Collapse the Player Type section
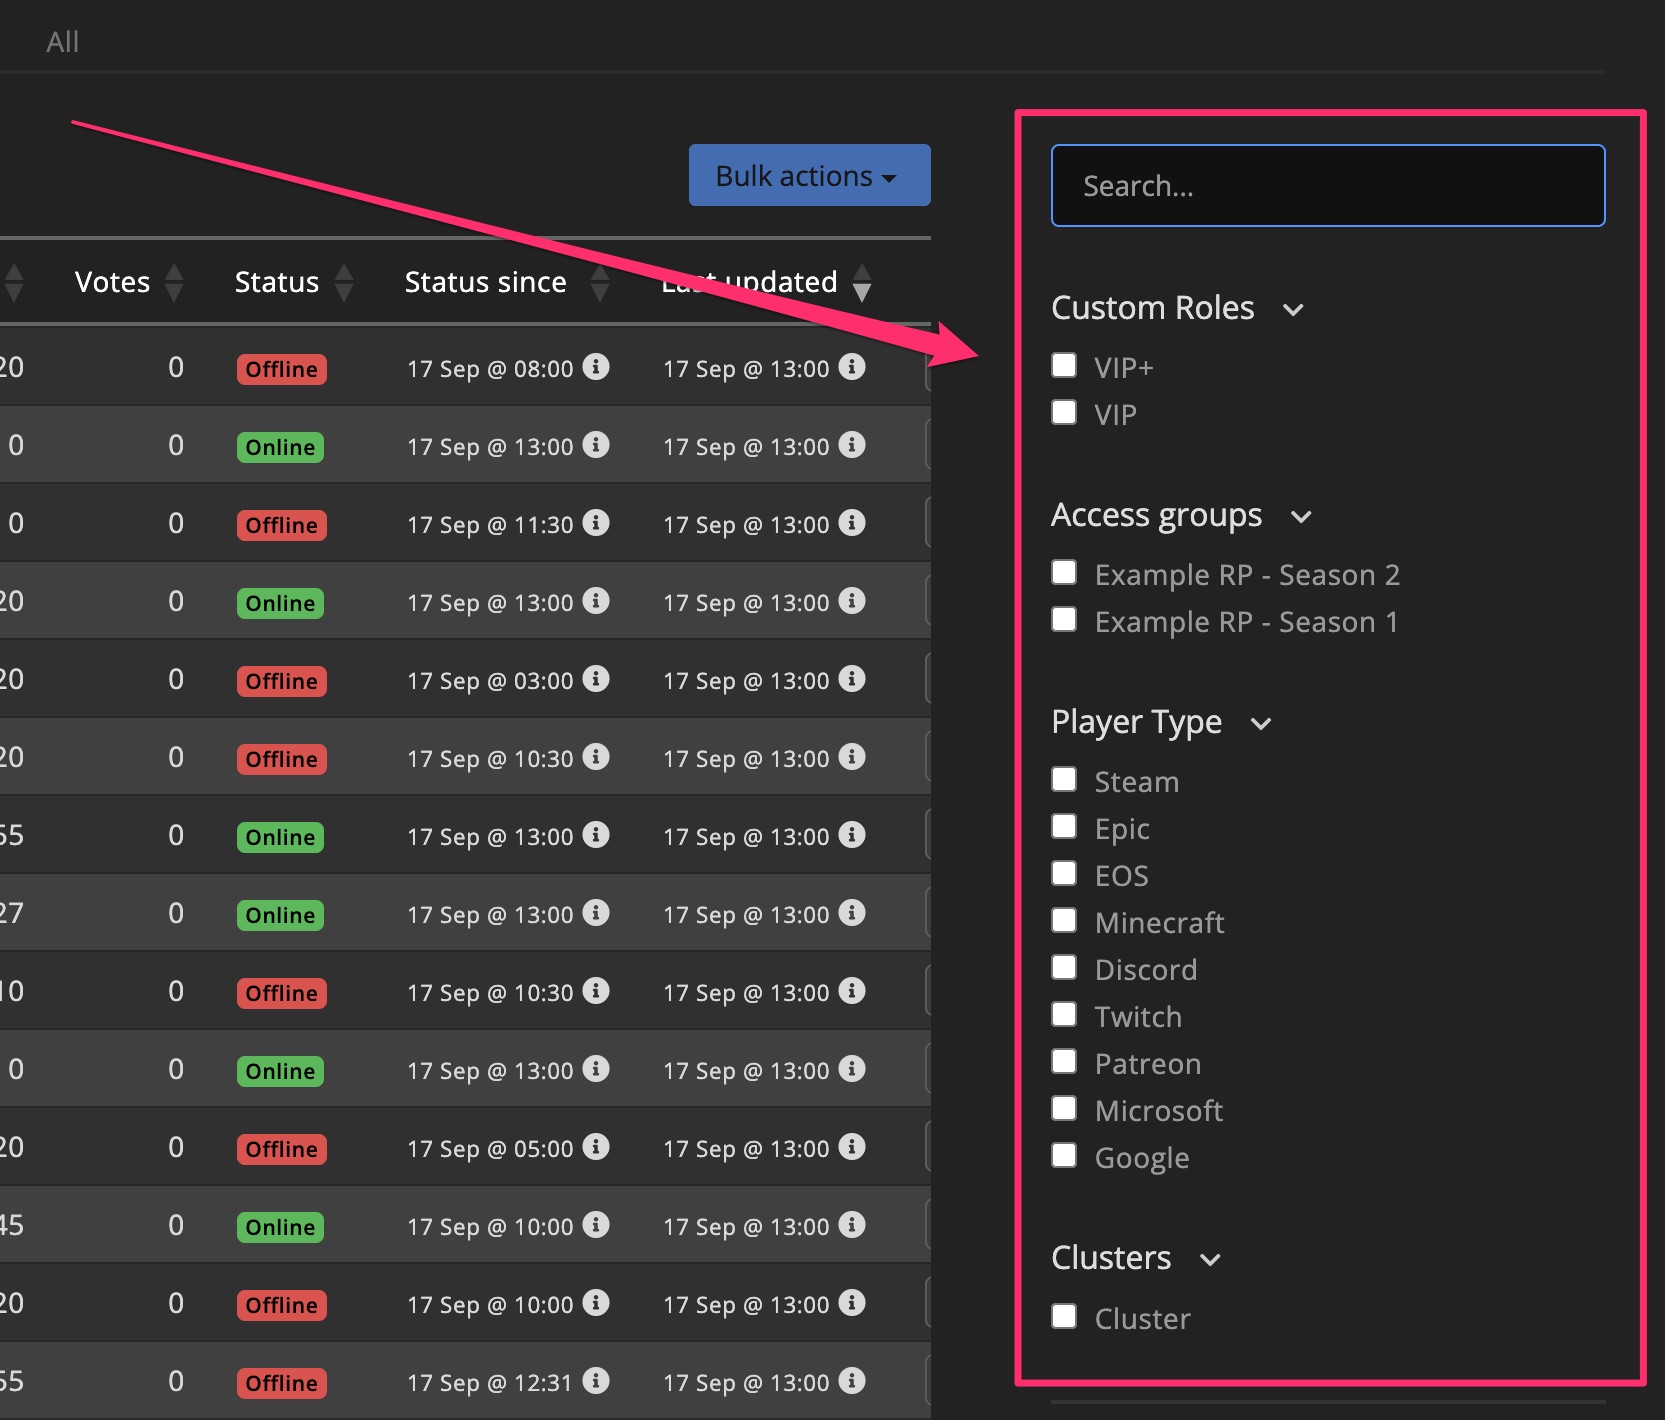 (x=1261, y=723)
